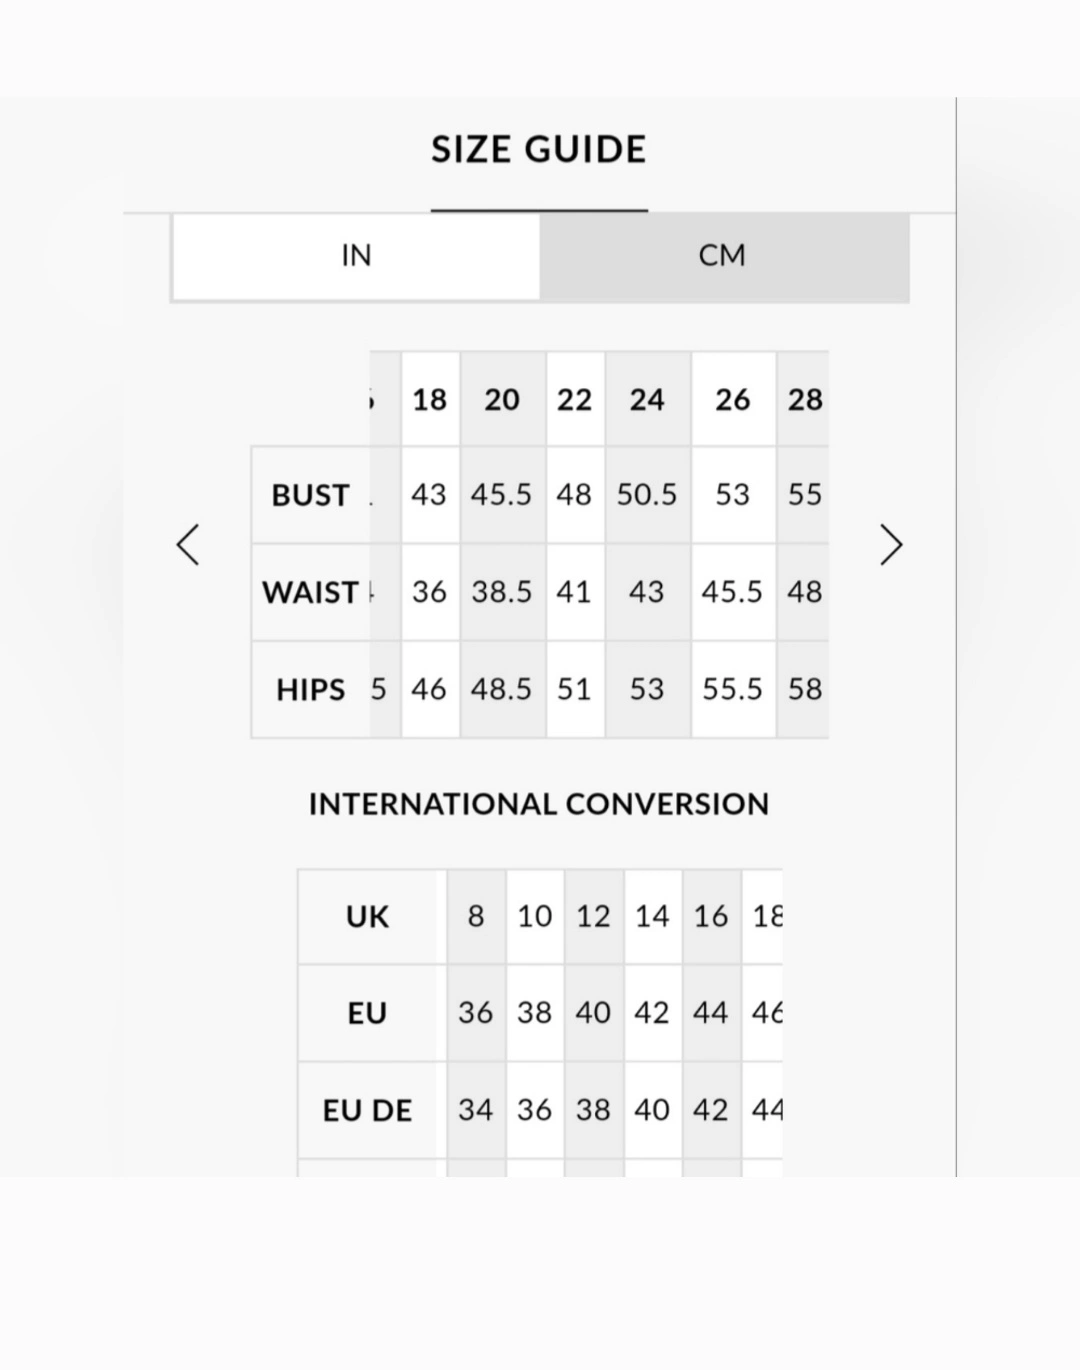Click bust value 50.5 for size 24

coord(647,495)
